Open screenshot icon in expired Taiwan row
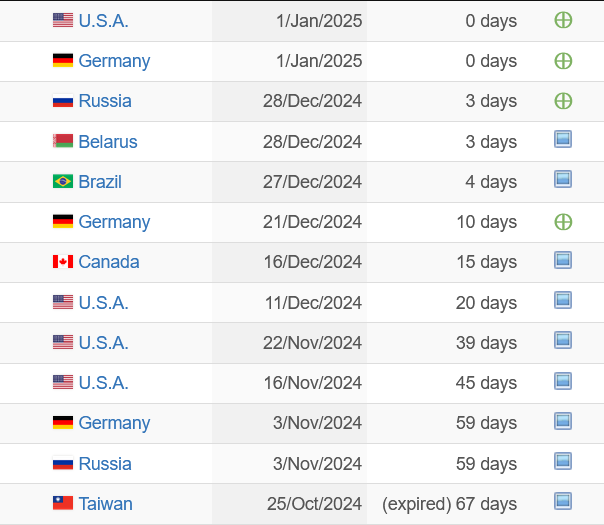The height and width of the screenshot is (525, 604). click(563, 502)
